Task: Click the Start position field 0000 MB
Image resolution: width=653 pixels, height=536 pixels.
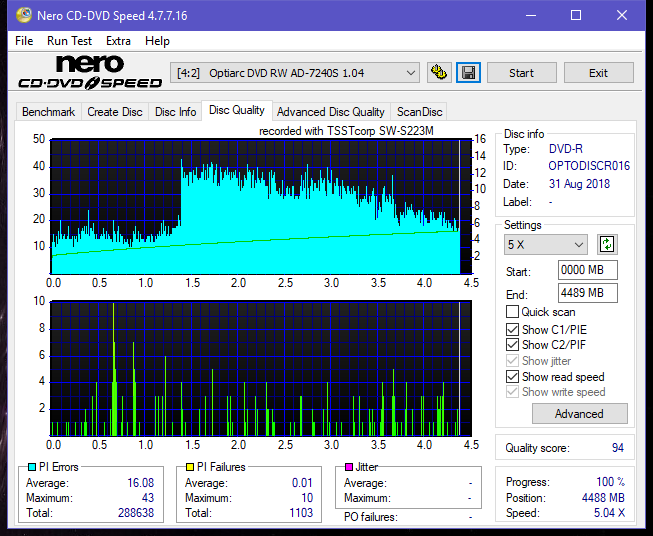Action: (588, 270)
